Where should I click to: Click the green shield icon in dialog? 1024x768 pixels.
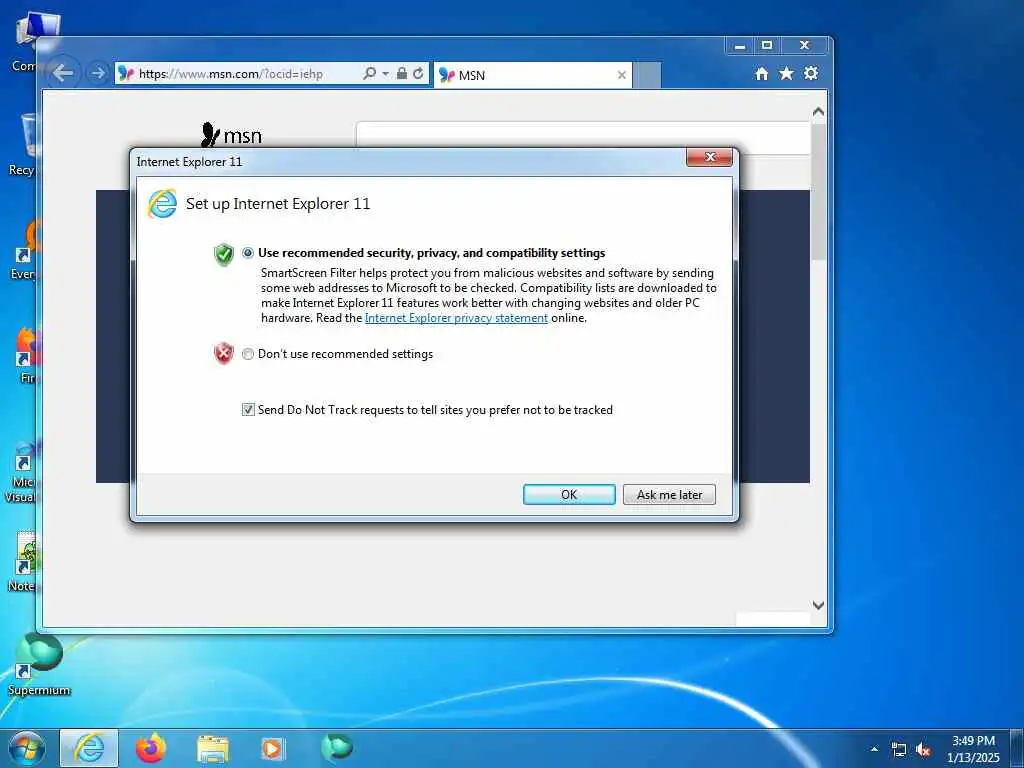(x=223, y=254)
